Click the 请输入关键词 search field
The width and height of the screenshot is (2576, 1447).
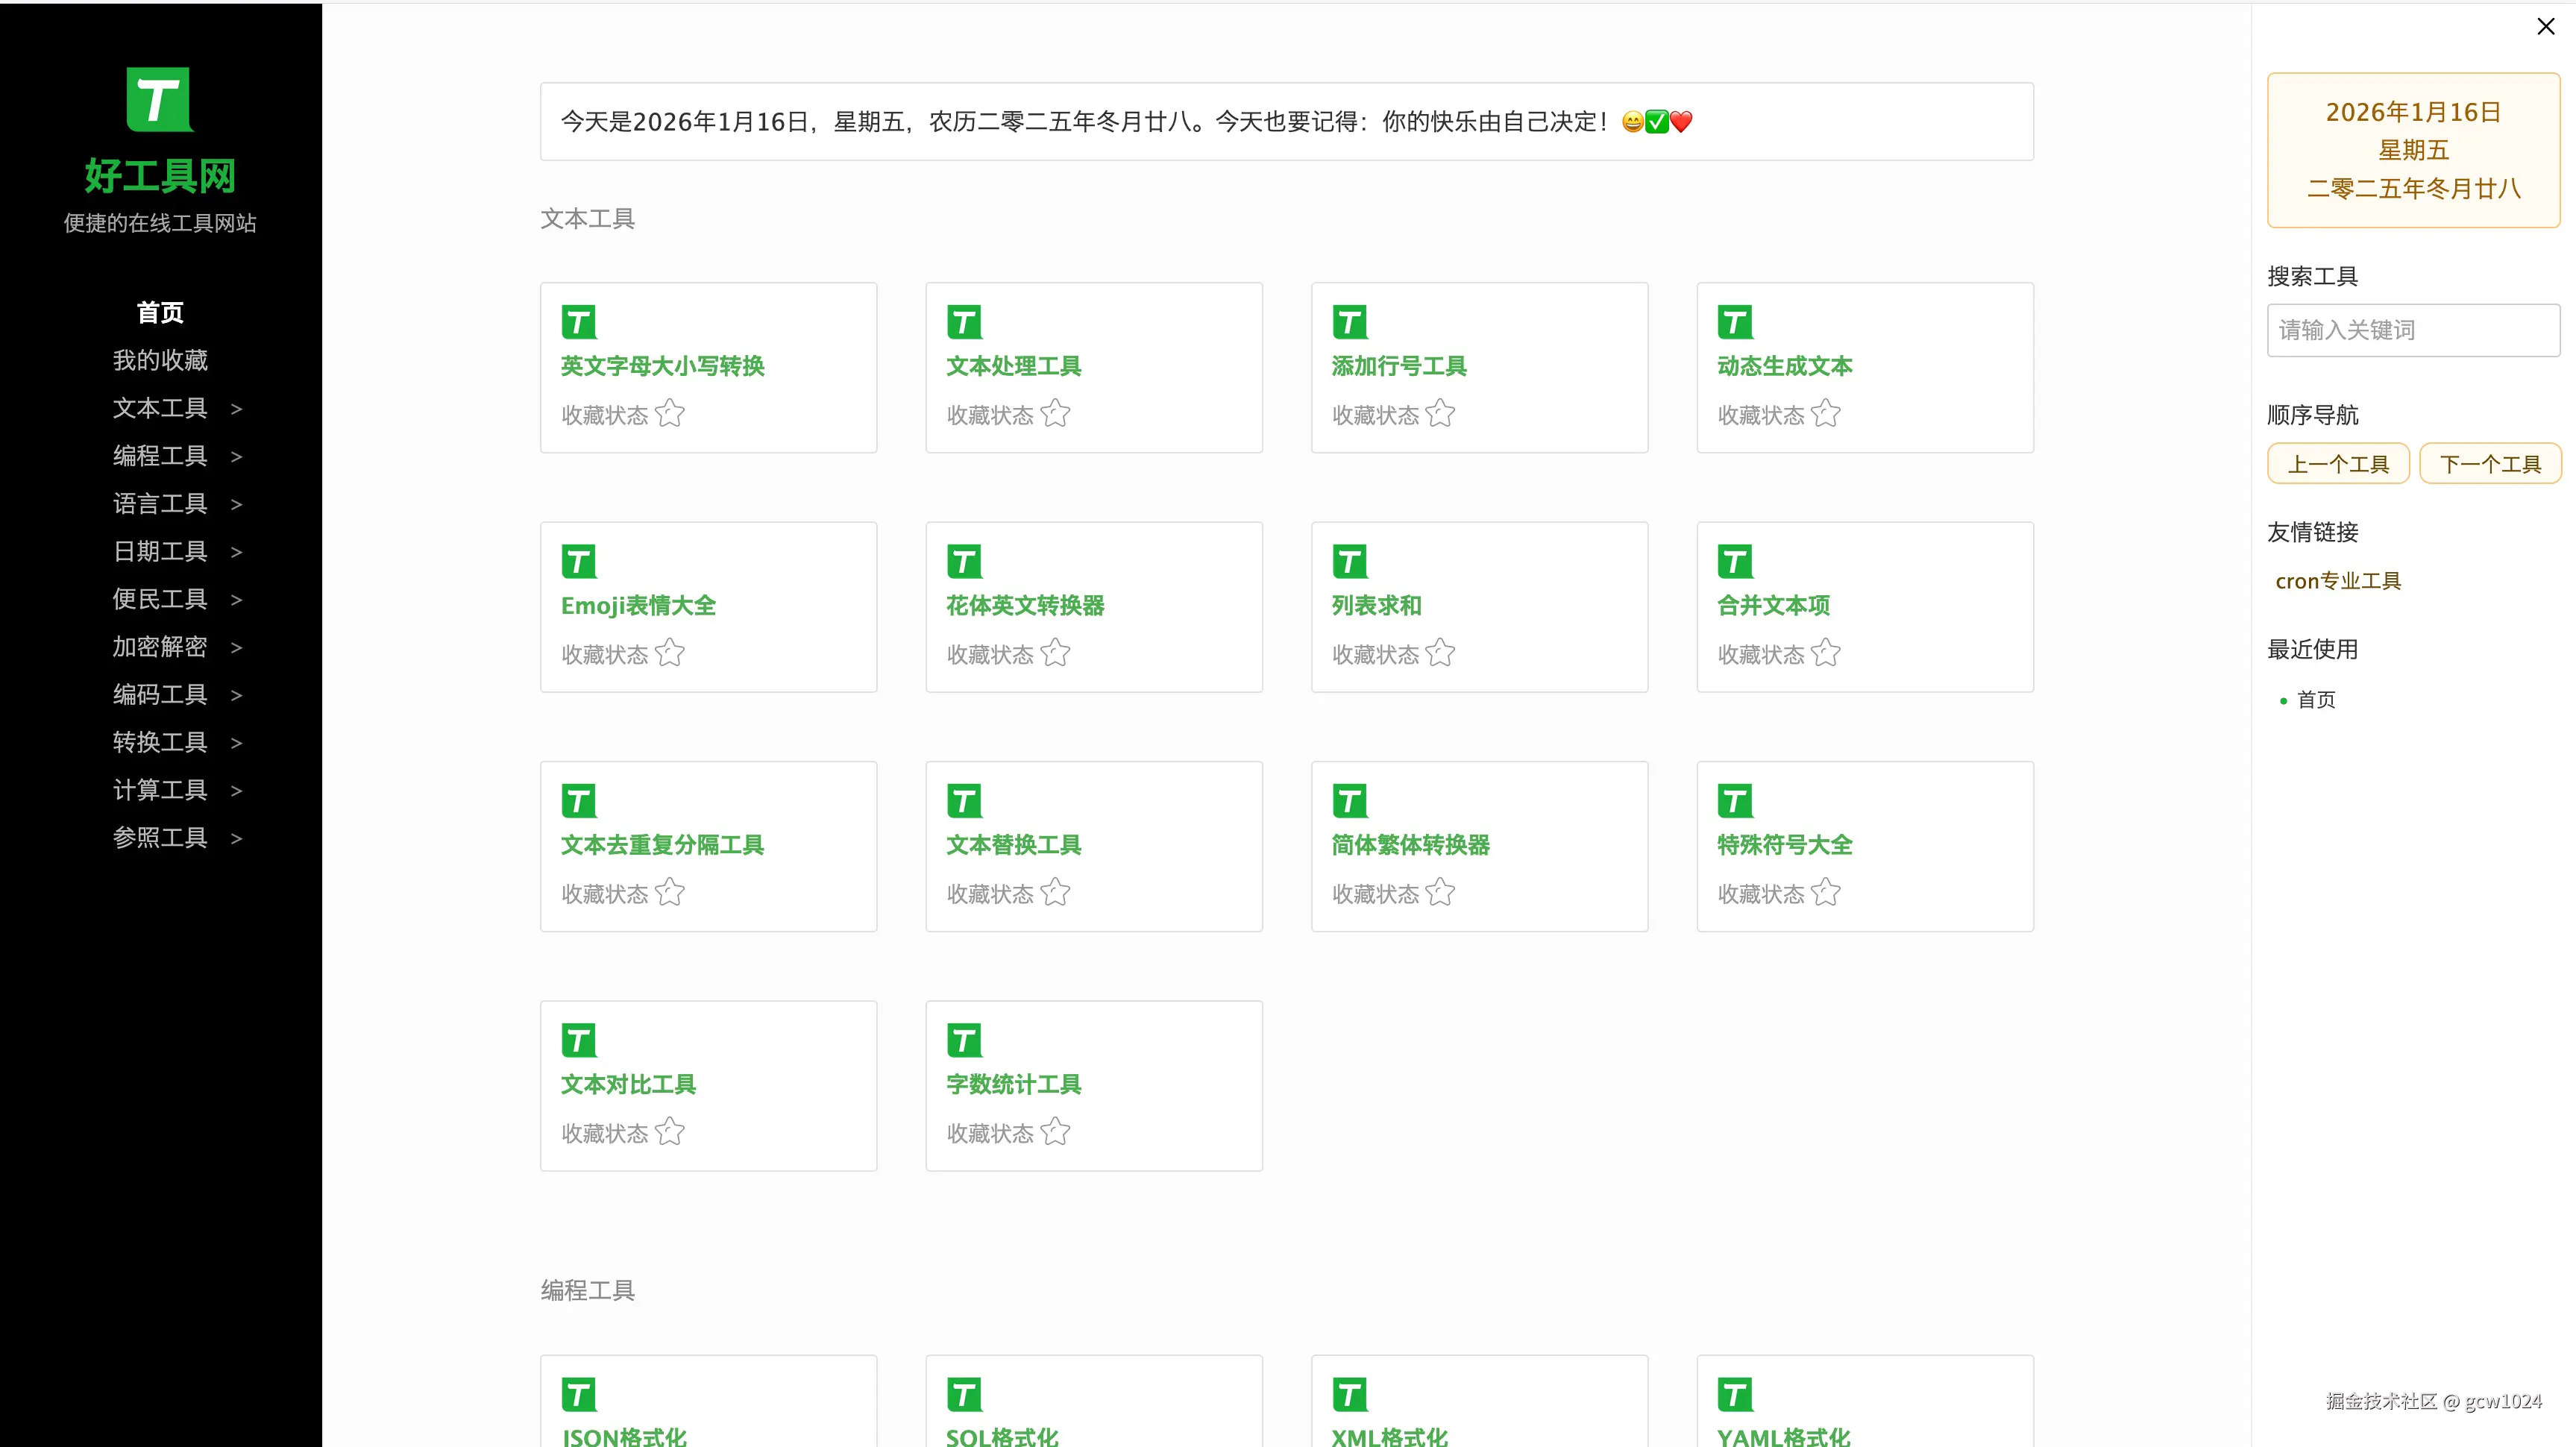point(2412,330)
